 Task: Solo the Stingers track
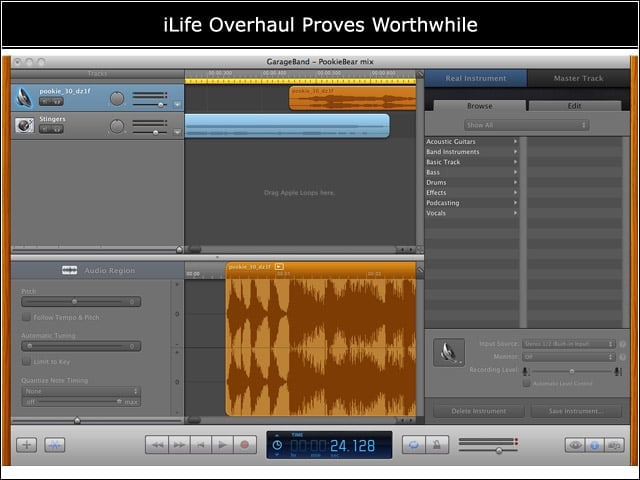click(57, 129)
